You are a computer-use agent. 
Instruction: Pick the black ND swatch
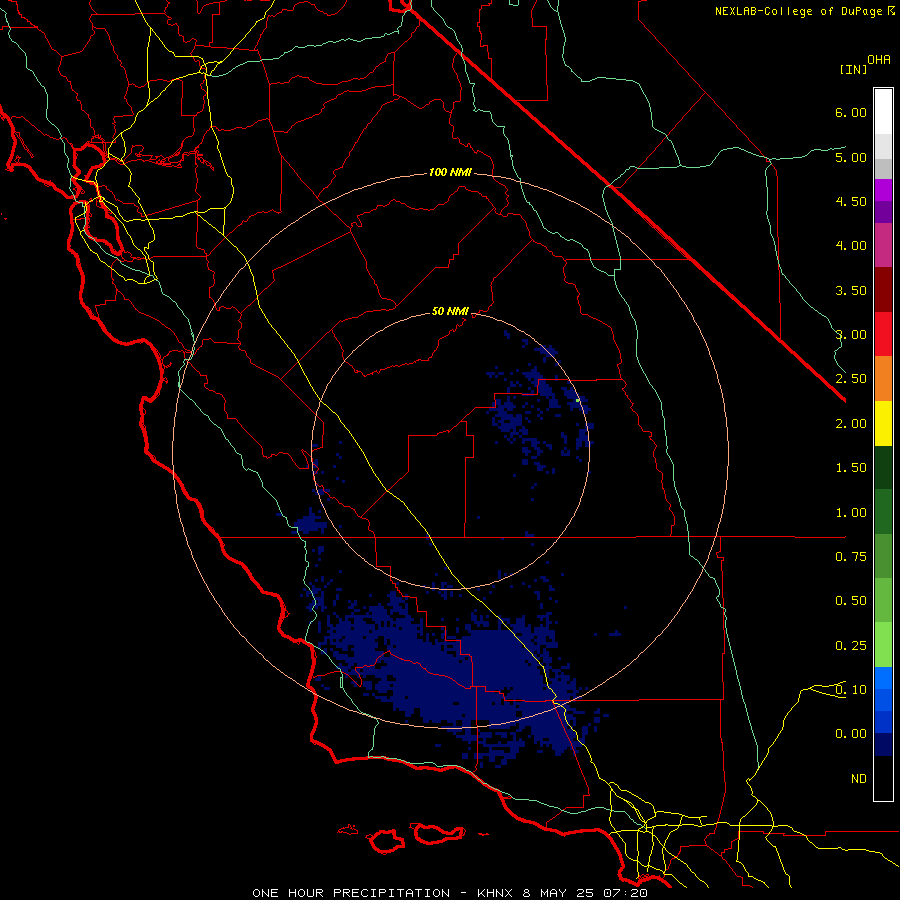click(883, 778)
